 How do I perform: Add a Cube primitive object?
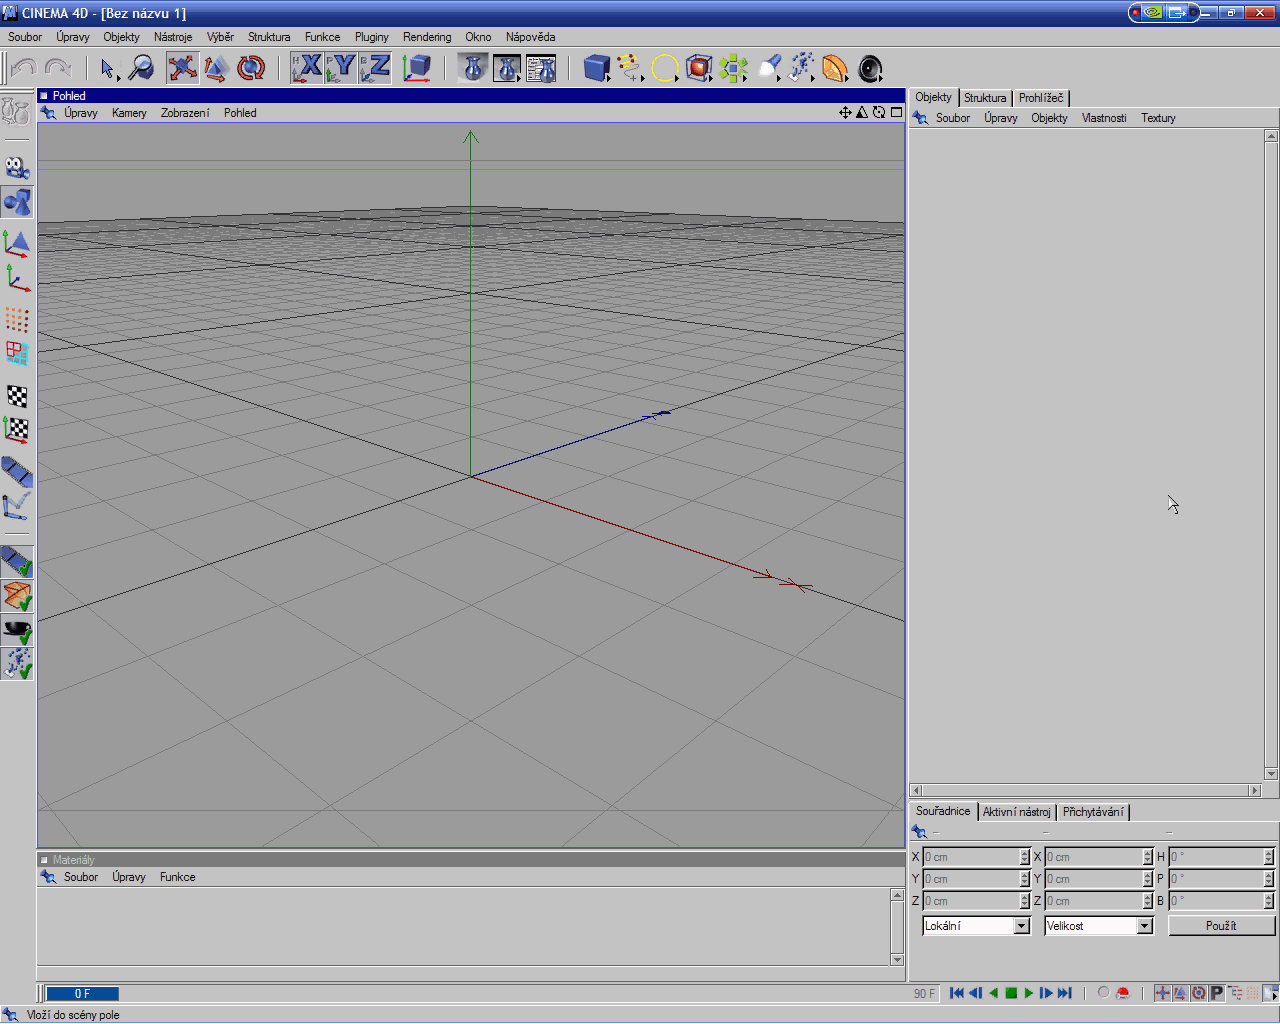[597, 68]
